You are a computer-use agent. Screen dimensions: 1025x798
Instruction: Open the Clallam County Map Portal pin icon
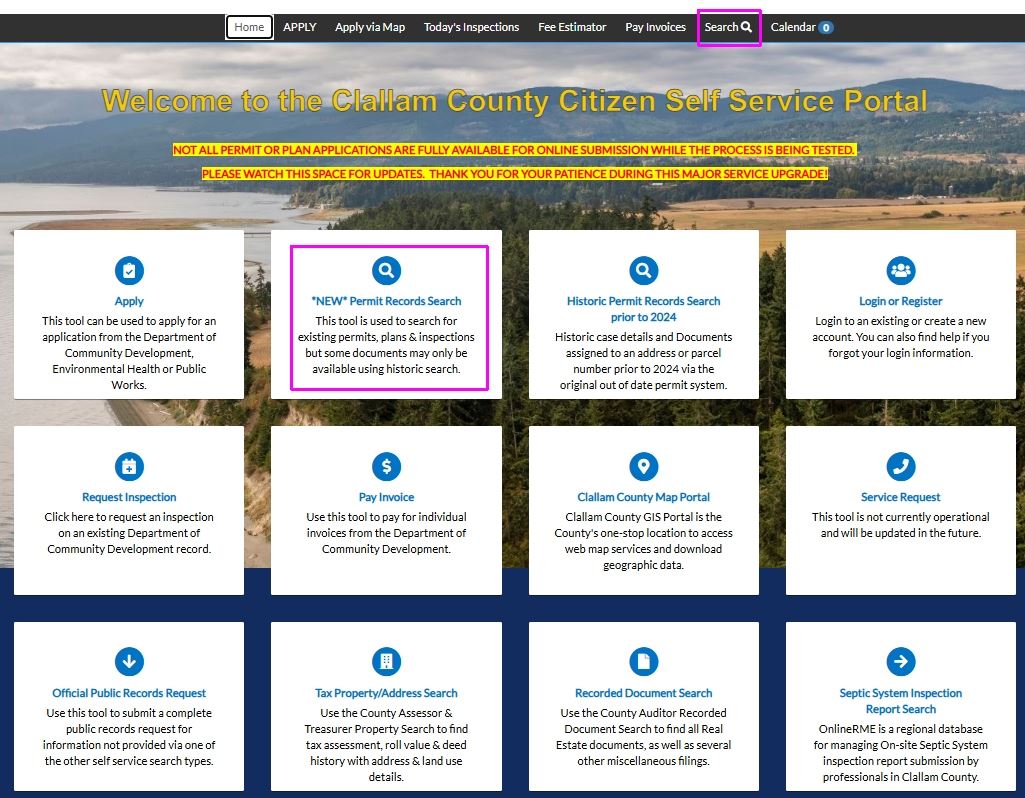[x=643, y=465]
